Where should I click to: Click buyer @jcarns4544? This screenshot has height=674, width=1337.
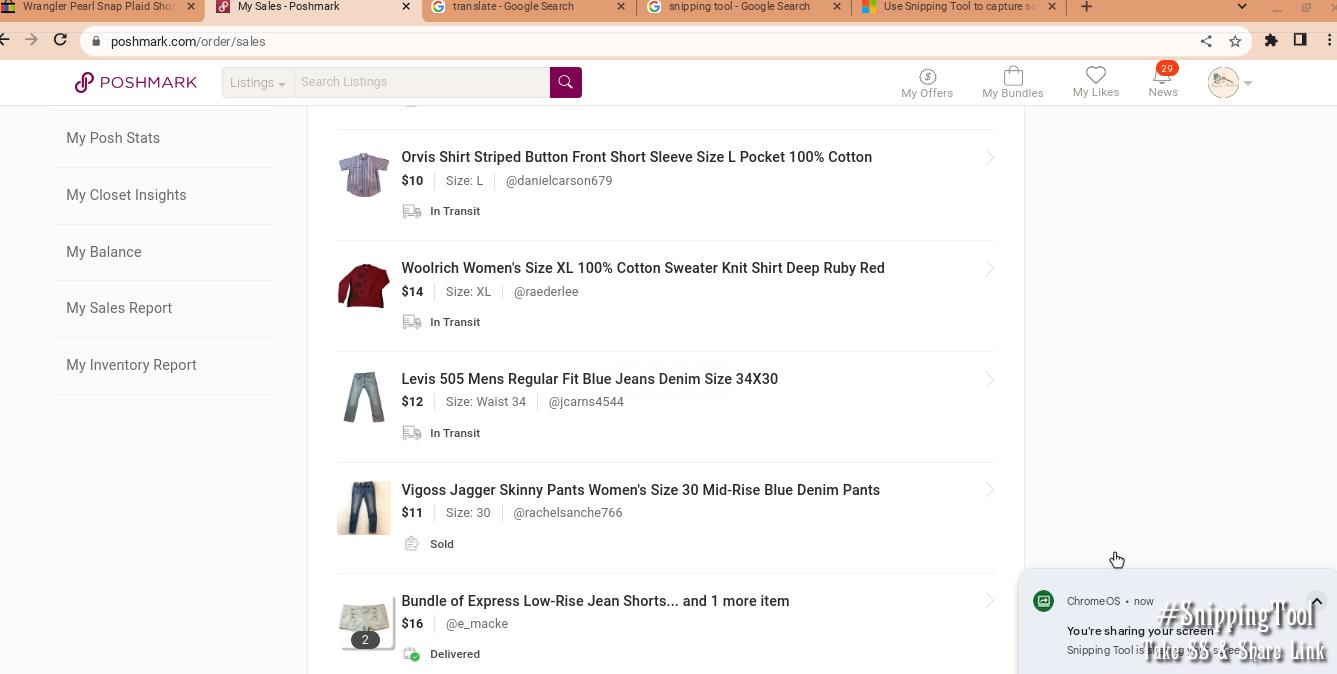(586, 402)
